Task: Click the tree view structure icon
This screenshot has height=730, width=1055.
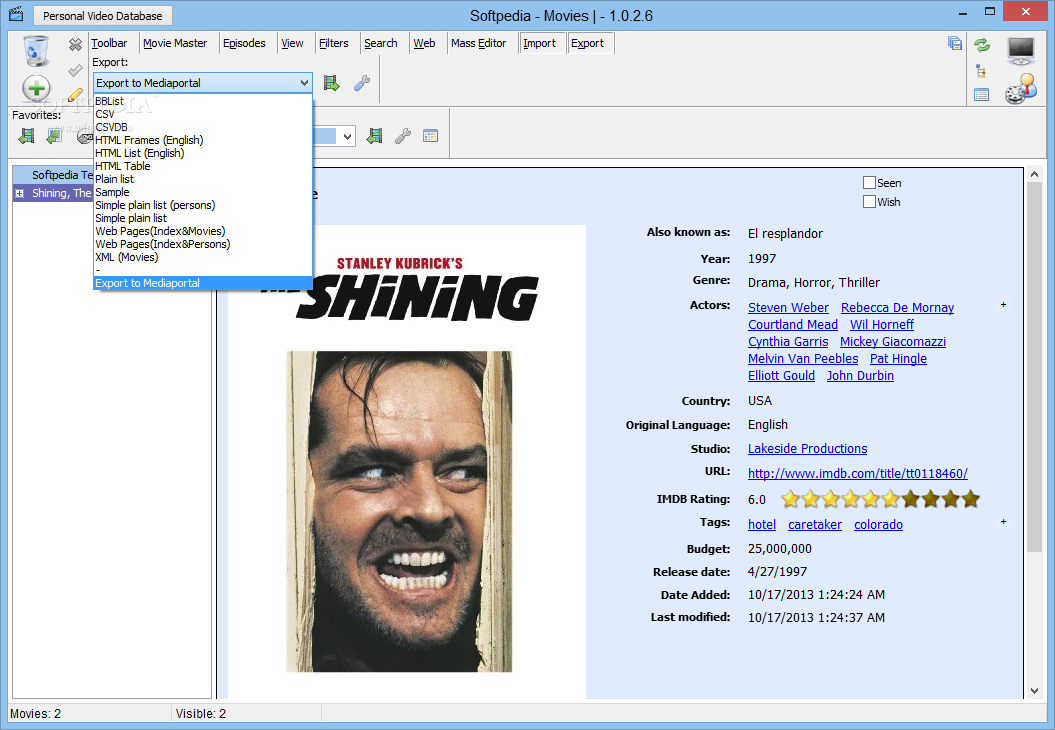Action: coord(981,71)
